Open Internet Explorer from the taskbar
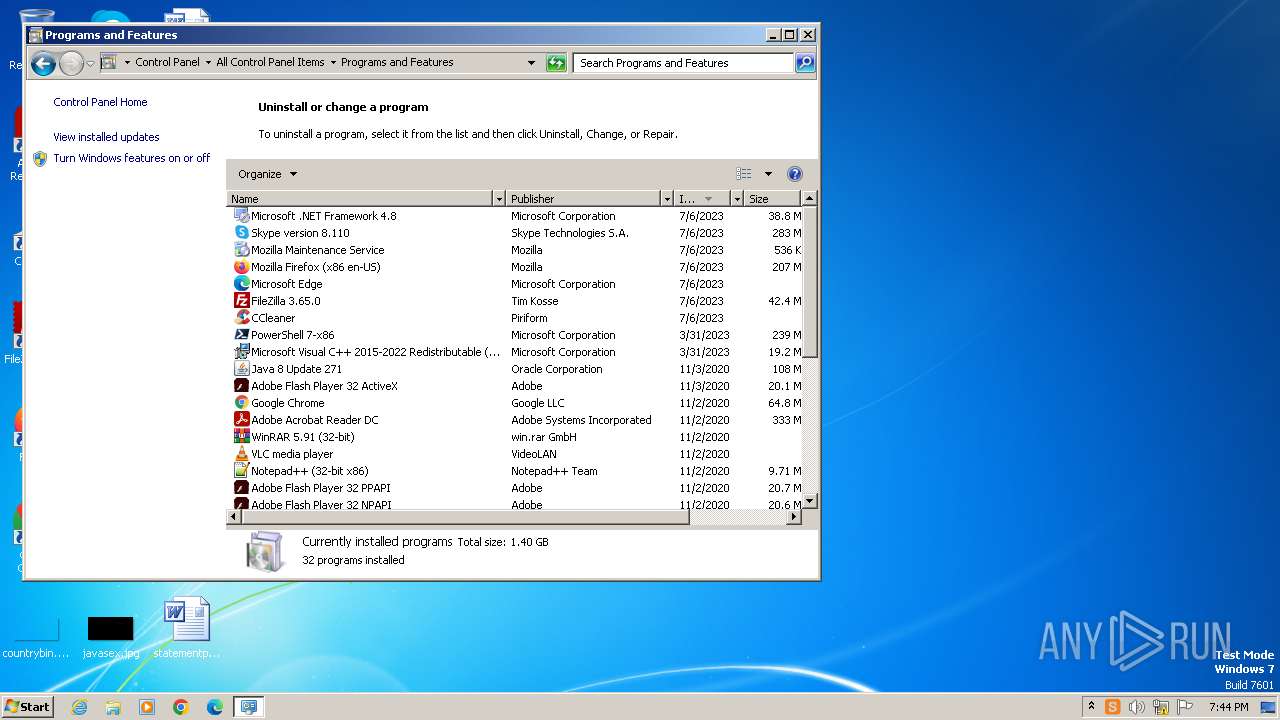 coord(79,707)
